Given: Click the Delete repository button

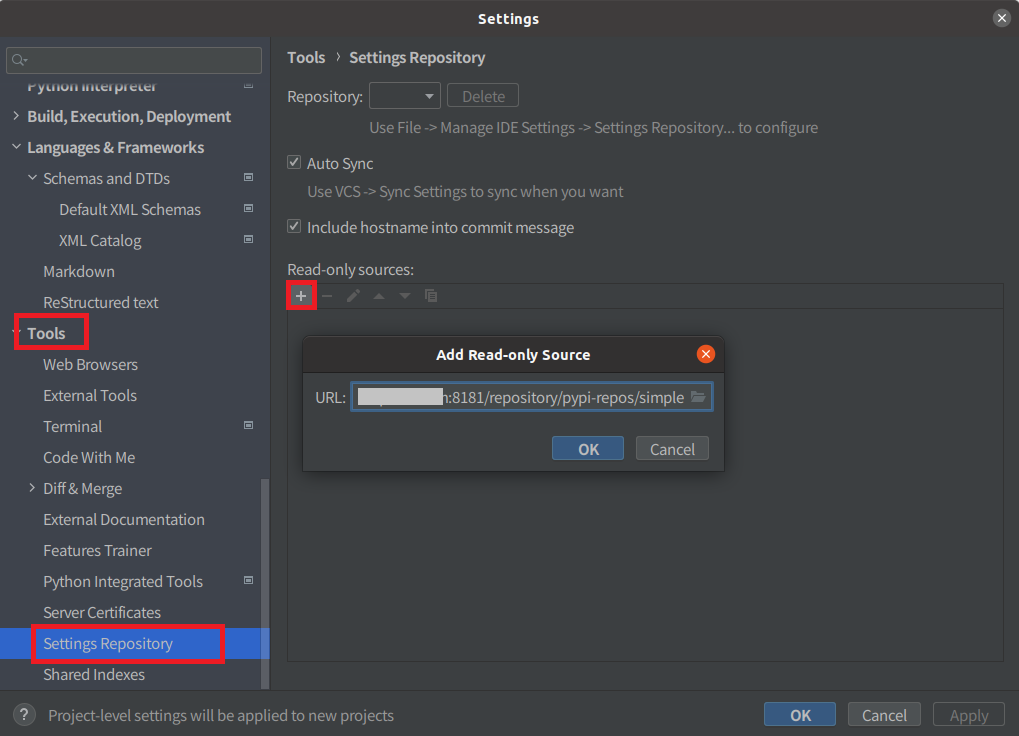Looking at the screenshot, I should (483, 96).
